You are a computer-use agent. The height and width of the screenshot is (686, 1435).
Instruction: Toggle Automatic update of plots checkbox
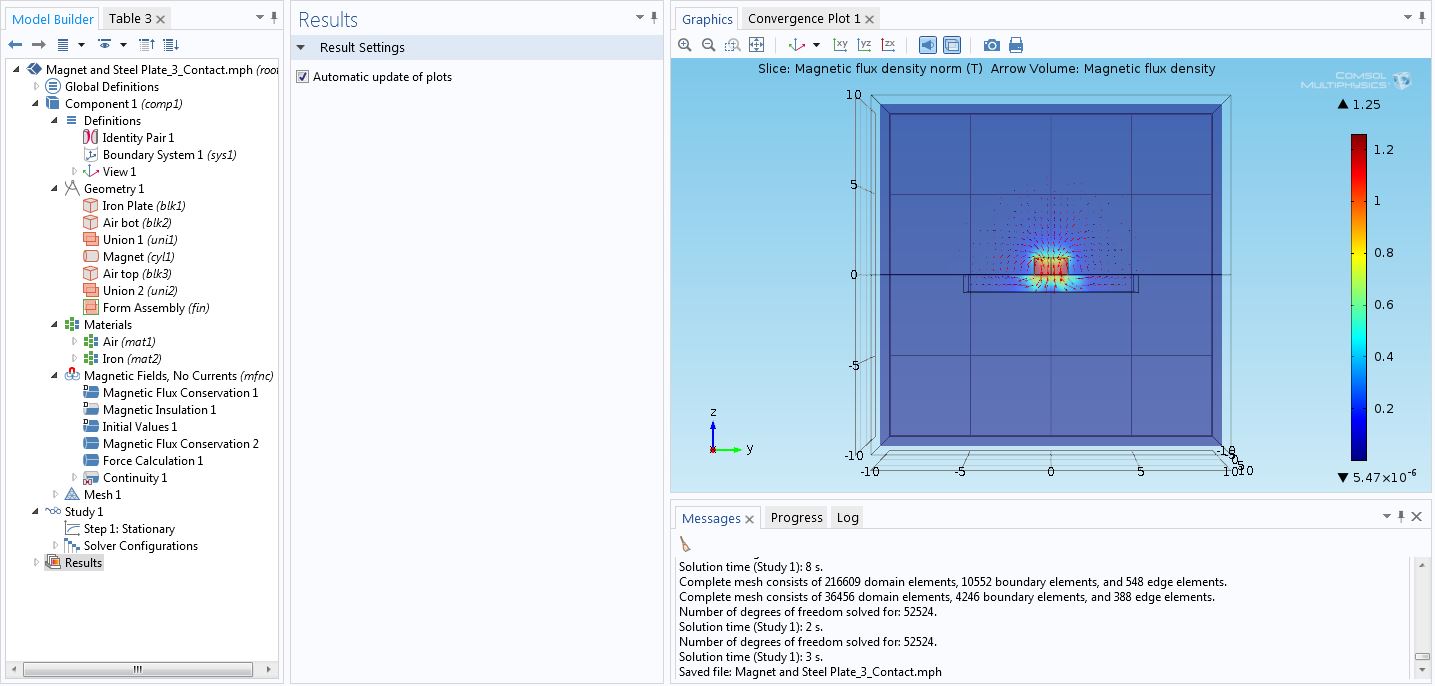tap(303, 77)
